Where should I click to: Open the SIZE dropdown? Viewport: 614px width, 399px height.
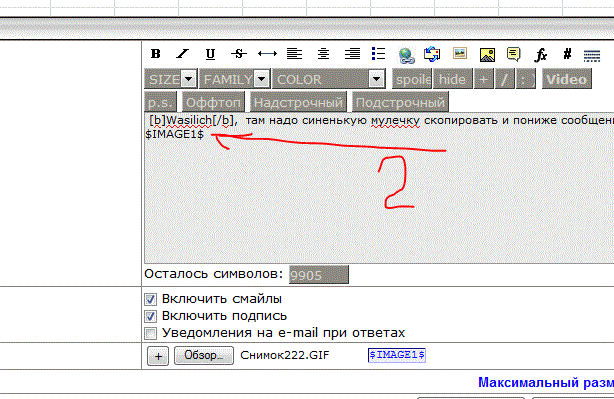tap(170, 79)
